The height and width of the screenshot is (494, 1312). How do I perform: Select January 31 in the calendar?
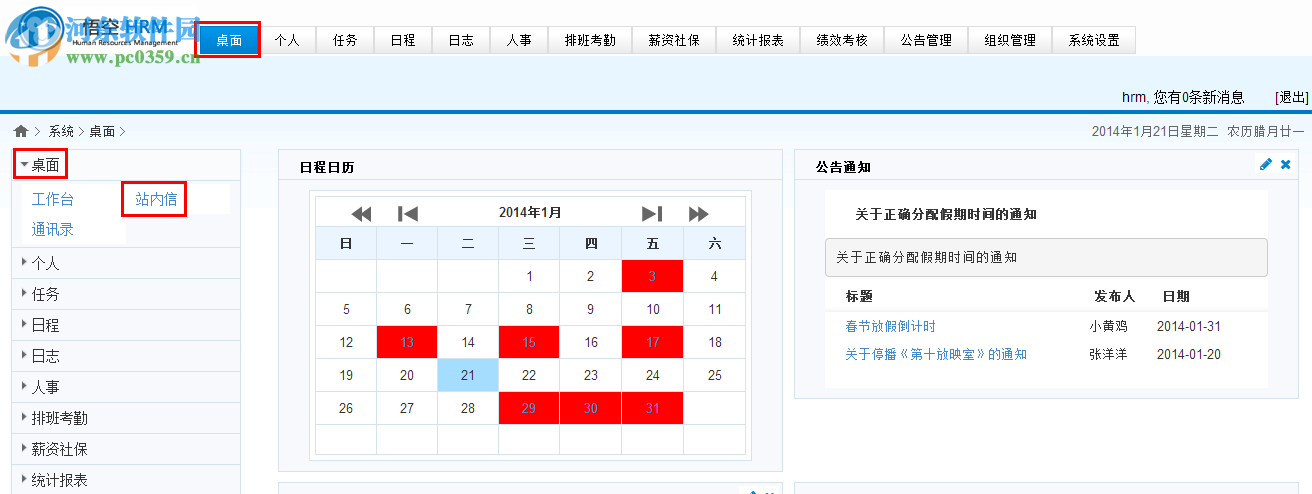click(x=652, y=408)
